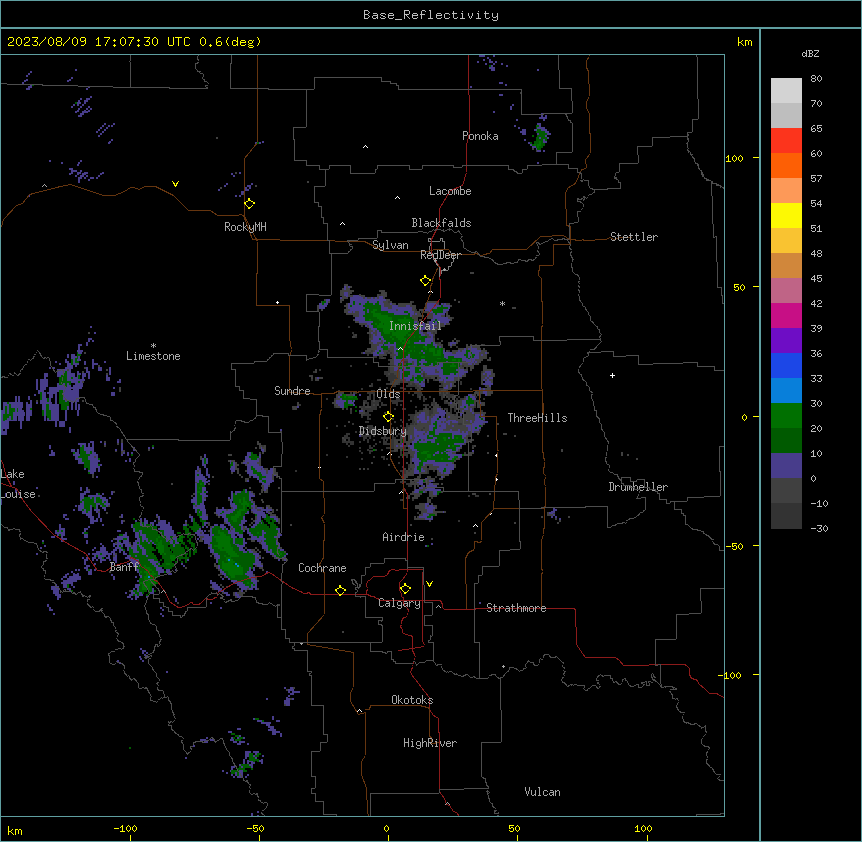Click the dBZ legend heading
Image resolution: width=862 pixels, height=842 pixels.
(810, 53)
